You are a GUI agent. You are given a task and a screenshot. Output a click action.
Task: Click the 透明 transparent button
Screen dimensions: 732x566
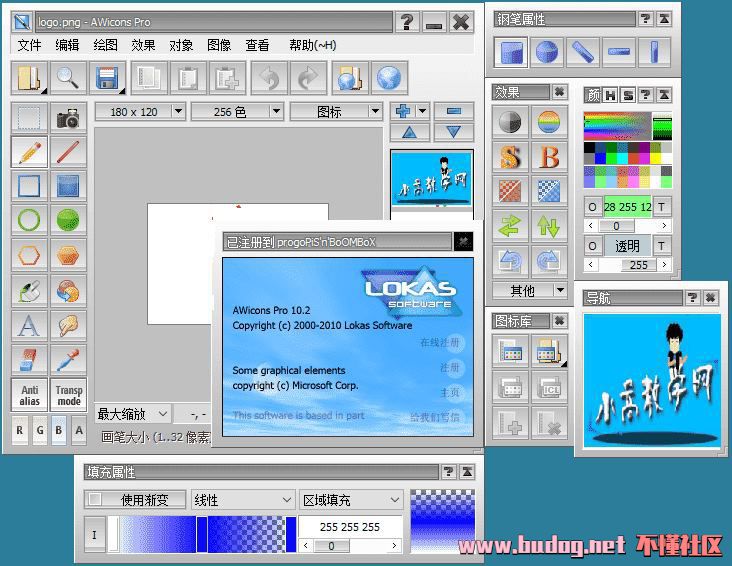tap(627, 246)
